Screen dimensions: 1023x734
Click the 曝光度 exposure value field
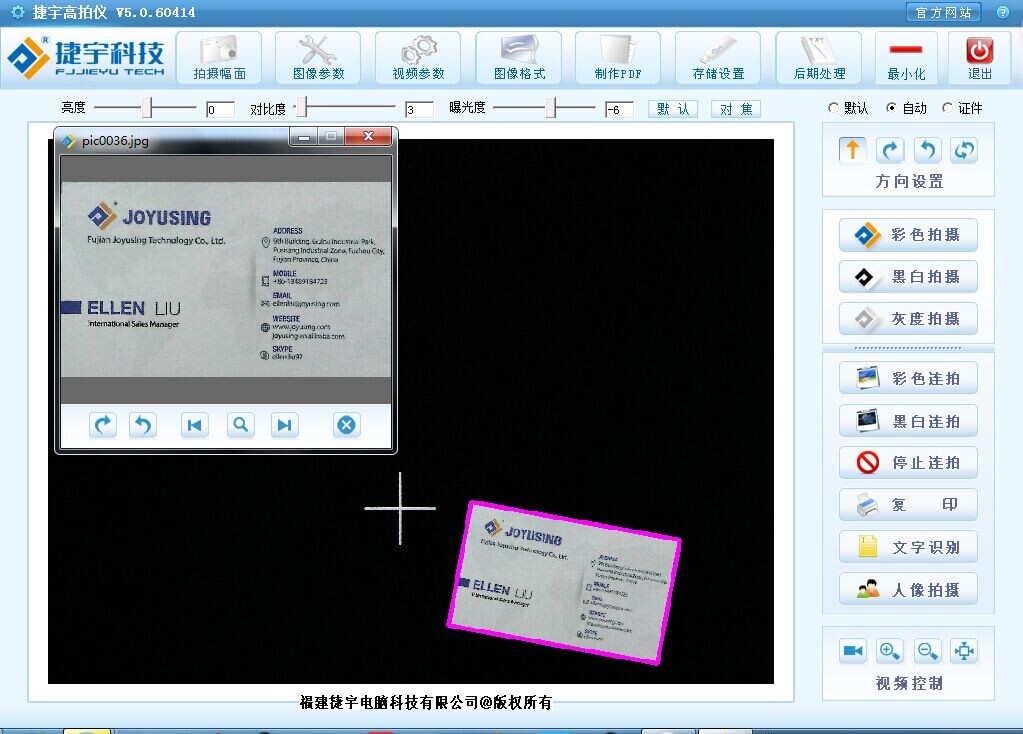(x=619, y=110)
